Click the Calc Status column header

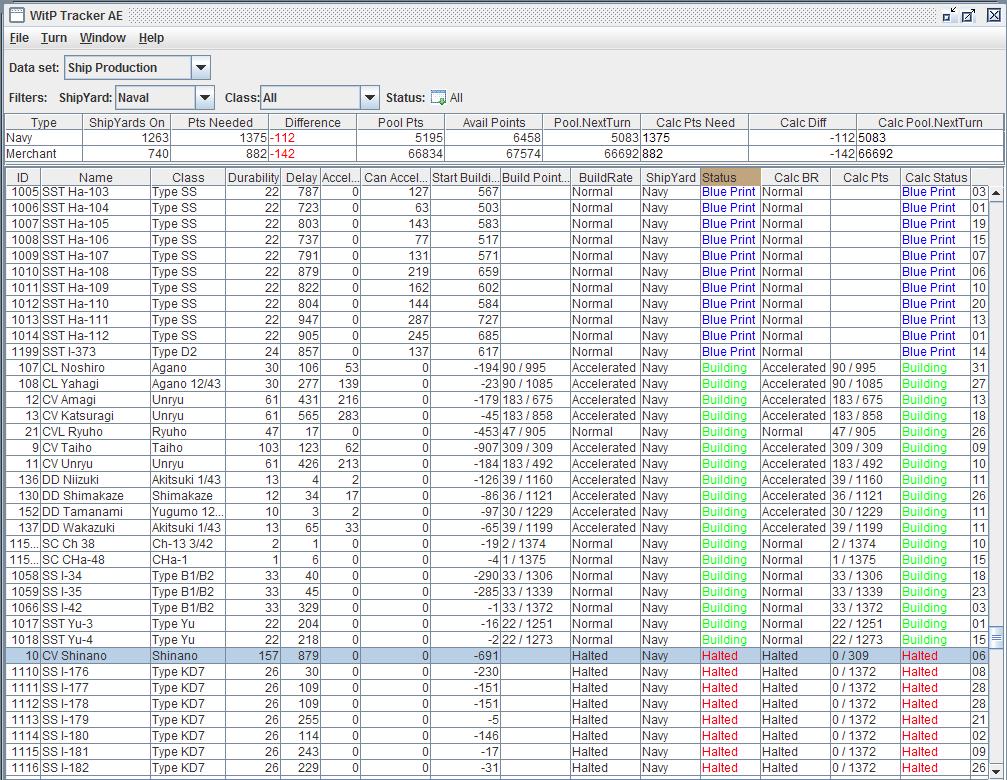[936, 177]
